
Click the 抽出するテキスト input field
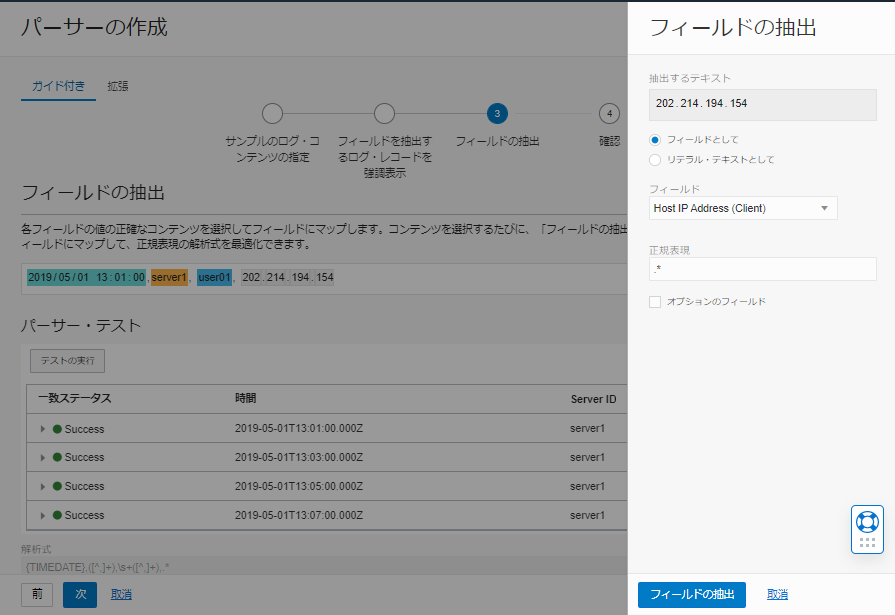click(x=762, y=104)
